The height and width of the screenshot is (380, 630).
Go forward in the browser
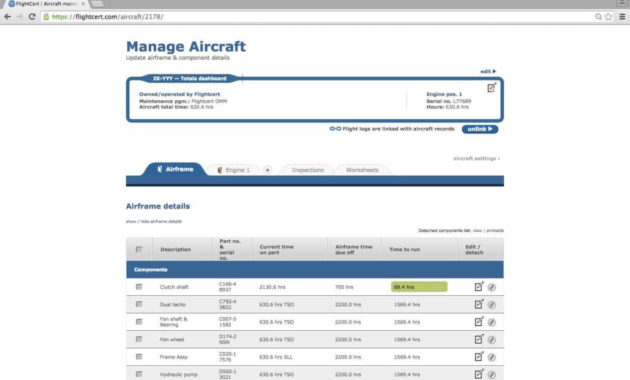point(19,16)
